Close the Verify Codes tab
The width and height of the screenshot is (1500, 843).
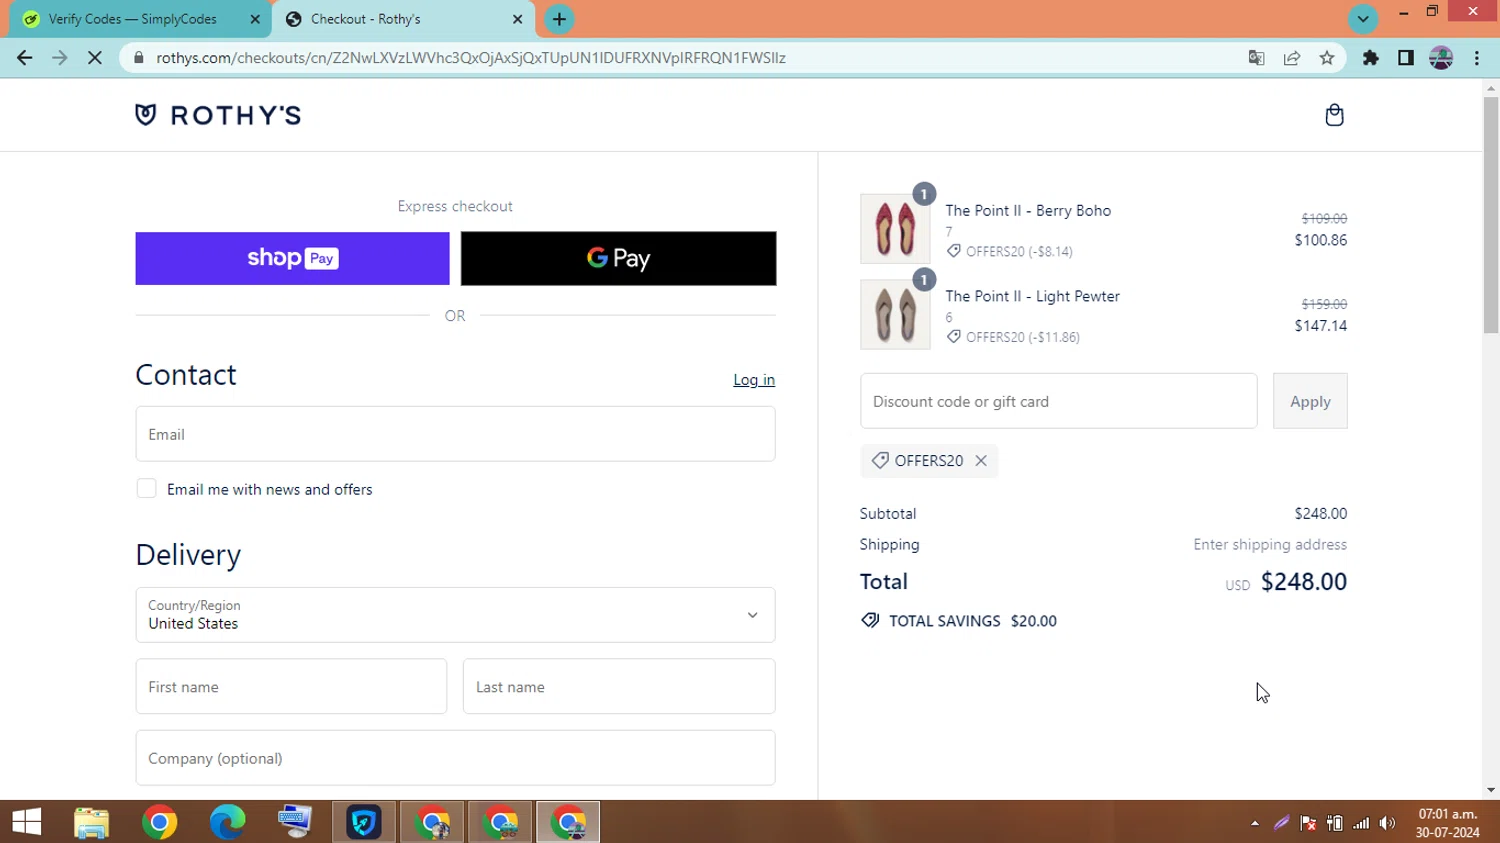255,19
